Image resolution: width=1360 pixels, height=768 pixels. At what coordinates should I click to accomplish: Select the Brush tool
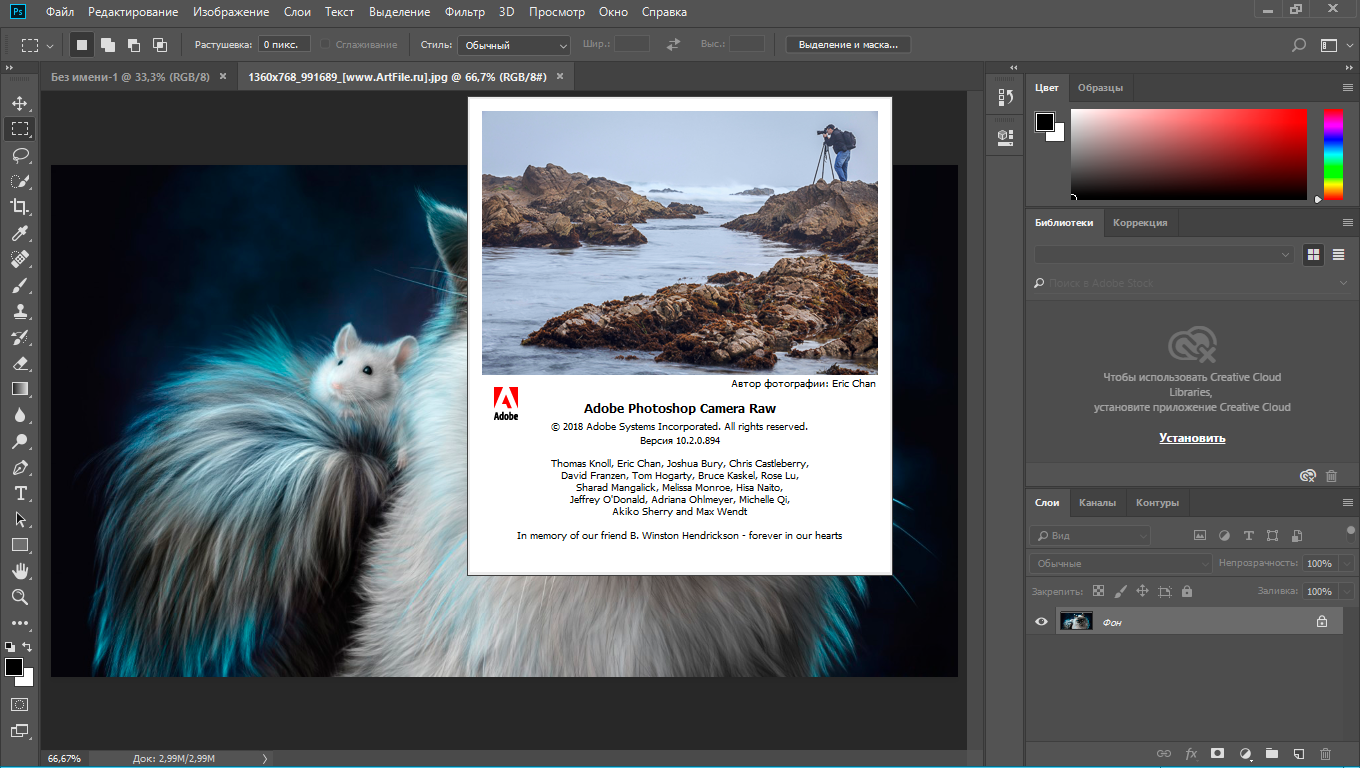[x=19, y=285]
